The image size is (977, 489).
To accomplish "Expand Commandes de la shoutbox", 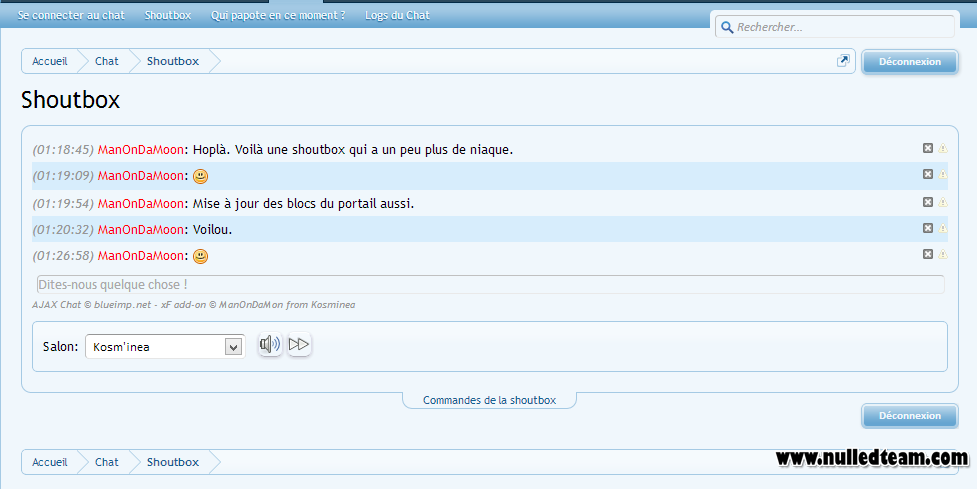I will click(489, 400).
